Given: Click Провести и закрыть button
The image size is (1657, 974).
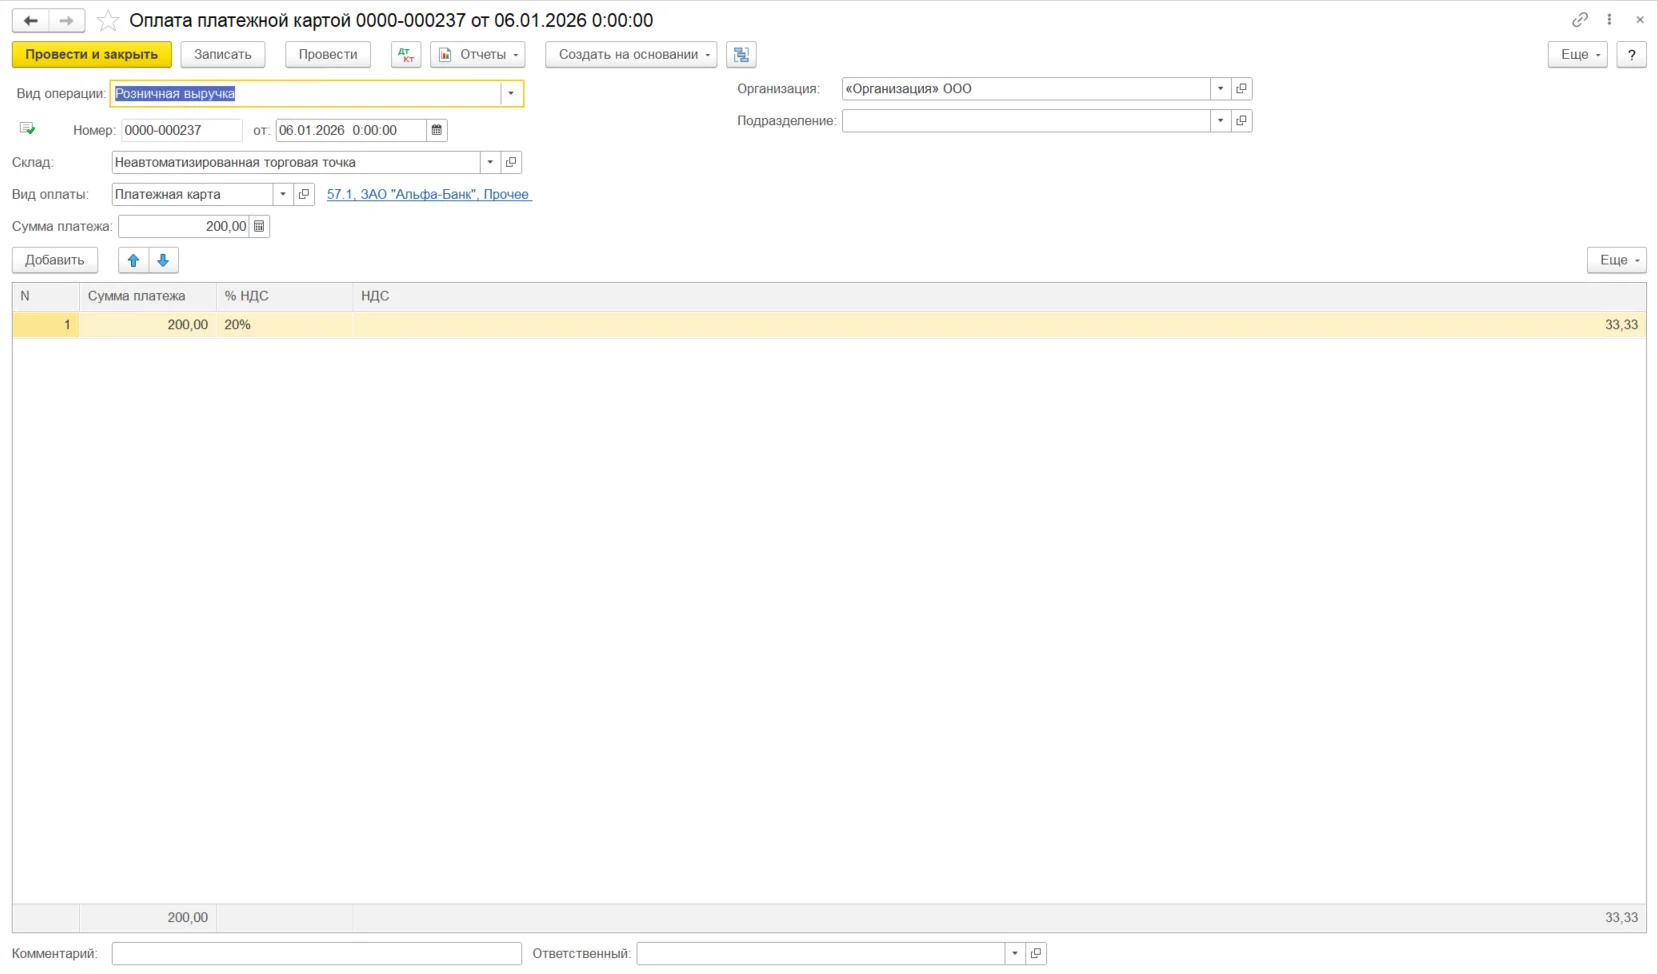Looking at the screenshot, I should click(x=92, y=54).
